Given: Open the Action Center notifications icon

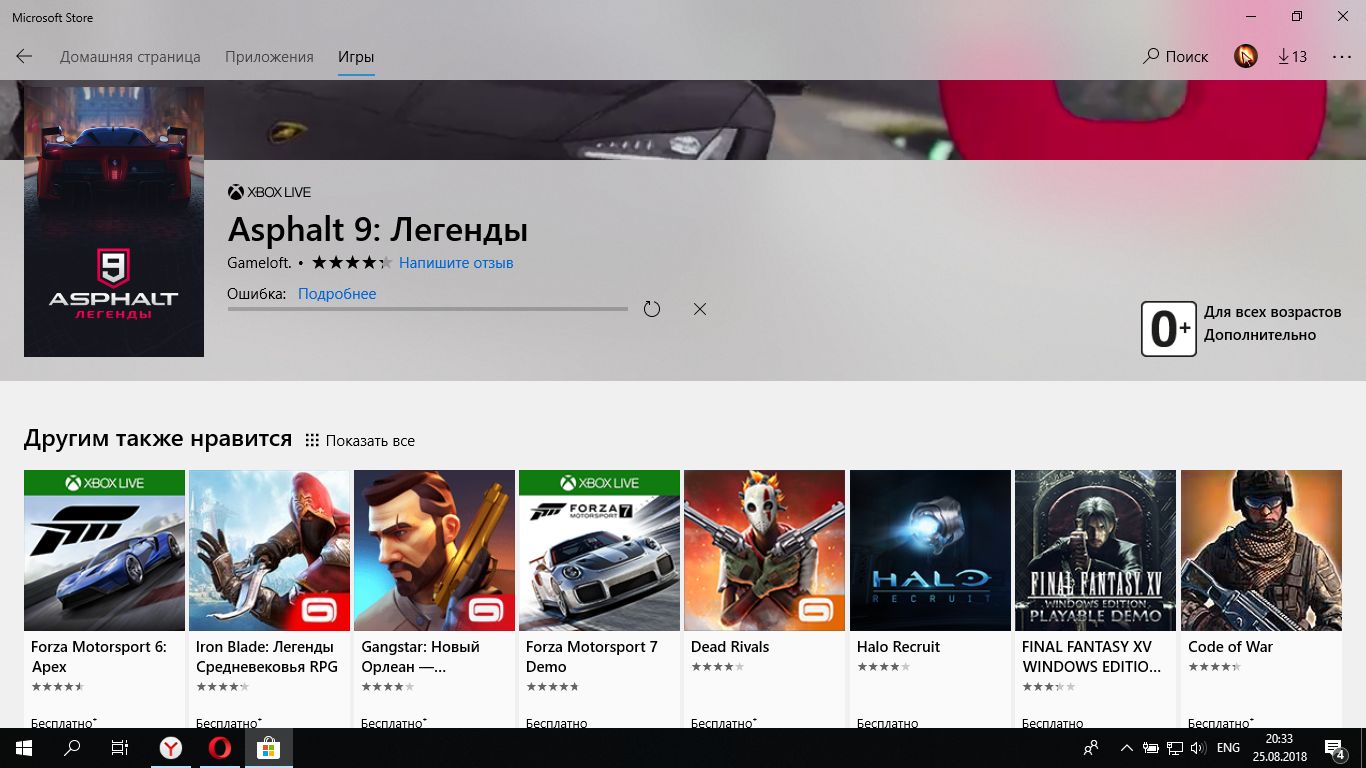Looking at the screenshot, I should coord(1335,748).
